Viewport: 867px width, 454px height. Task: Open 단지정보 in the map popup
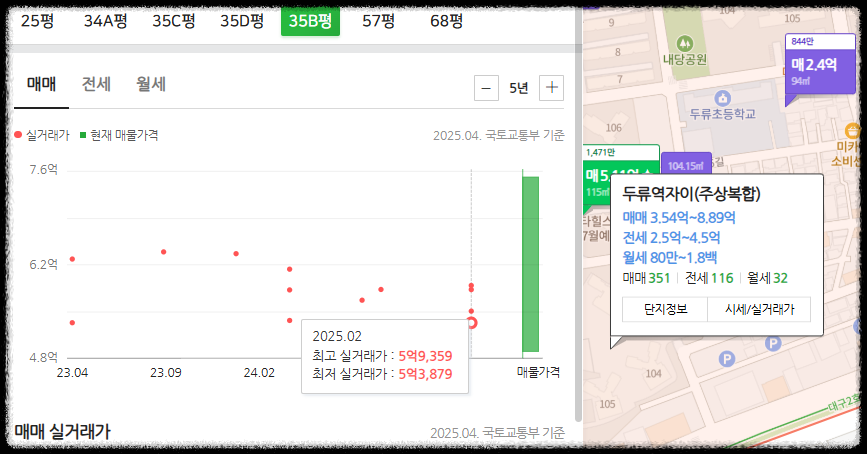click(x=665, y=309)
